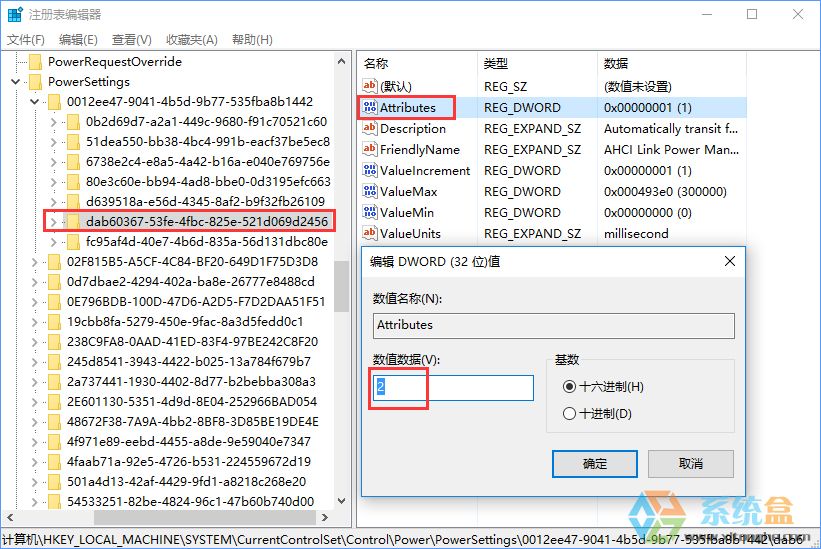The width and height of the screenshot is (821, 549).
Task: Click the PowerSettings folder icon
Action: pyautogui.click(x=36, y=82)
